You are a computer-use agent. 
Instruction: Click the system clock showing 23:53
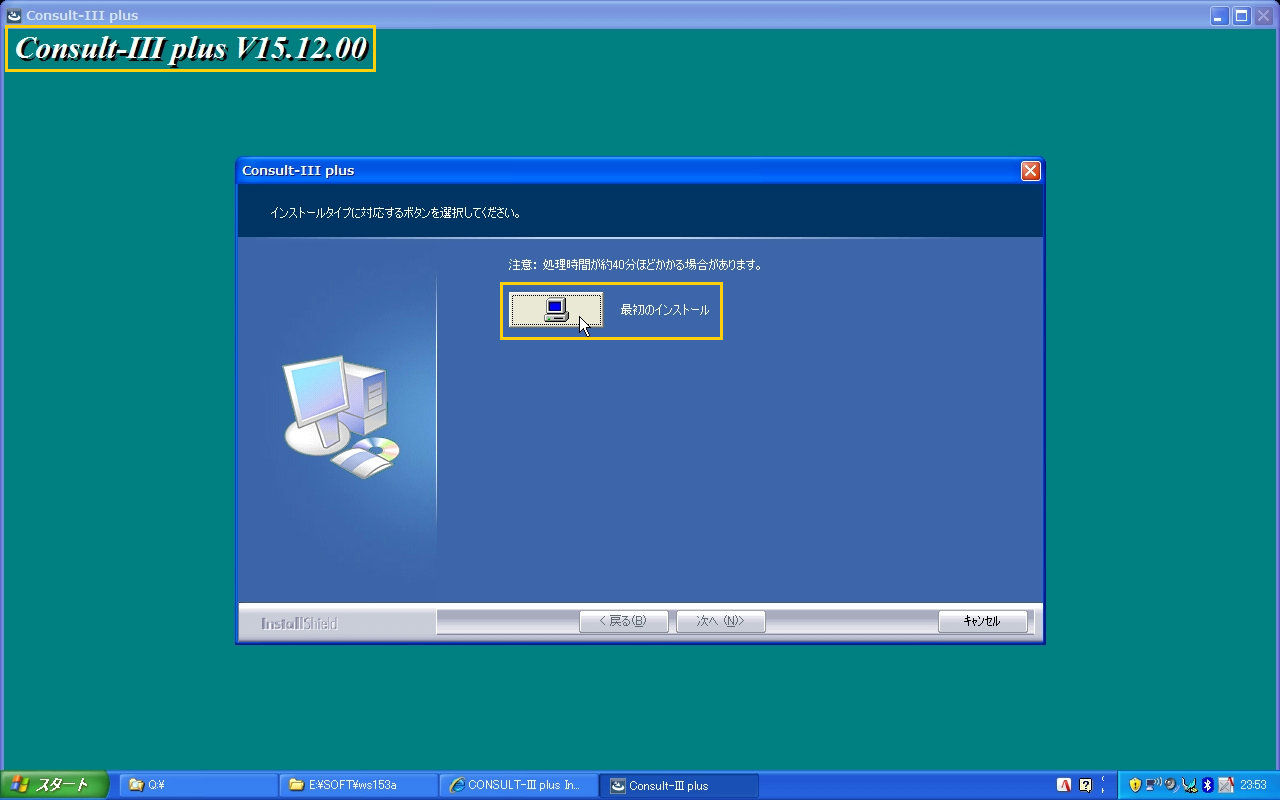pos(1253,785)
